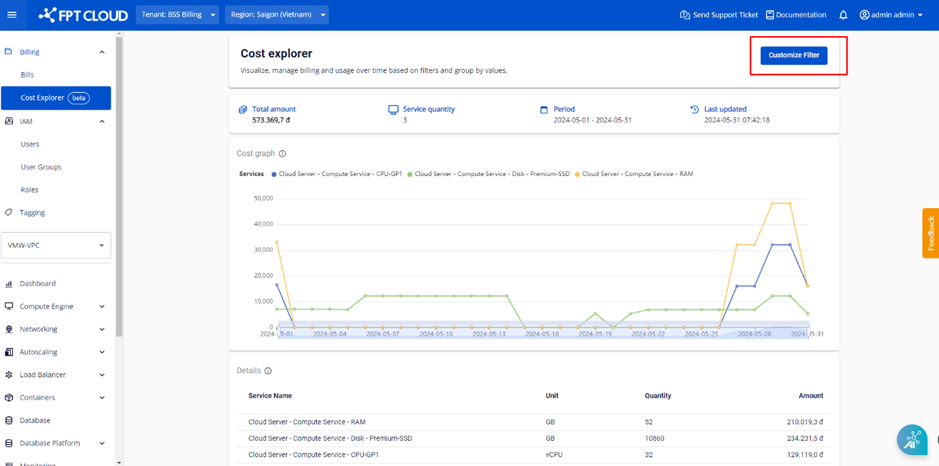The height and width of the screenshot is (466, 939).
Task: Click the Customize Filter button
Action: 793,55
